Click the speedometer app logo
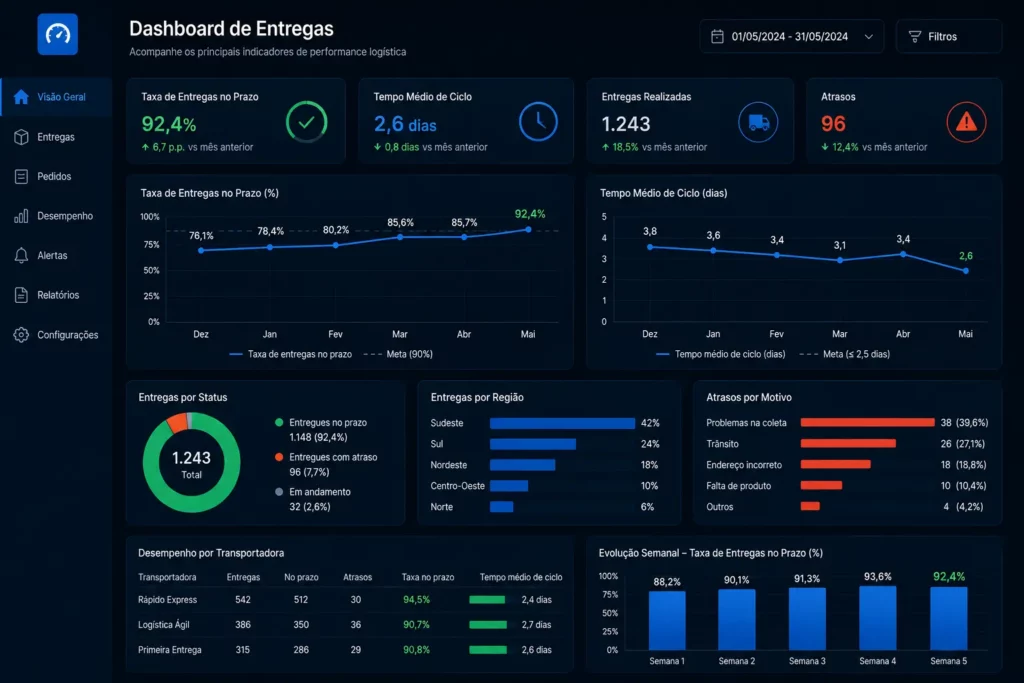Viewport: 1024px width, 683px height. (57, 34)
